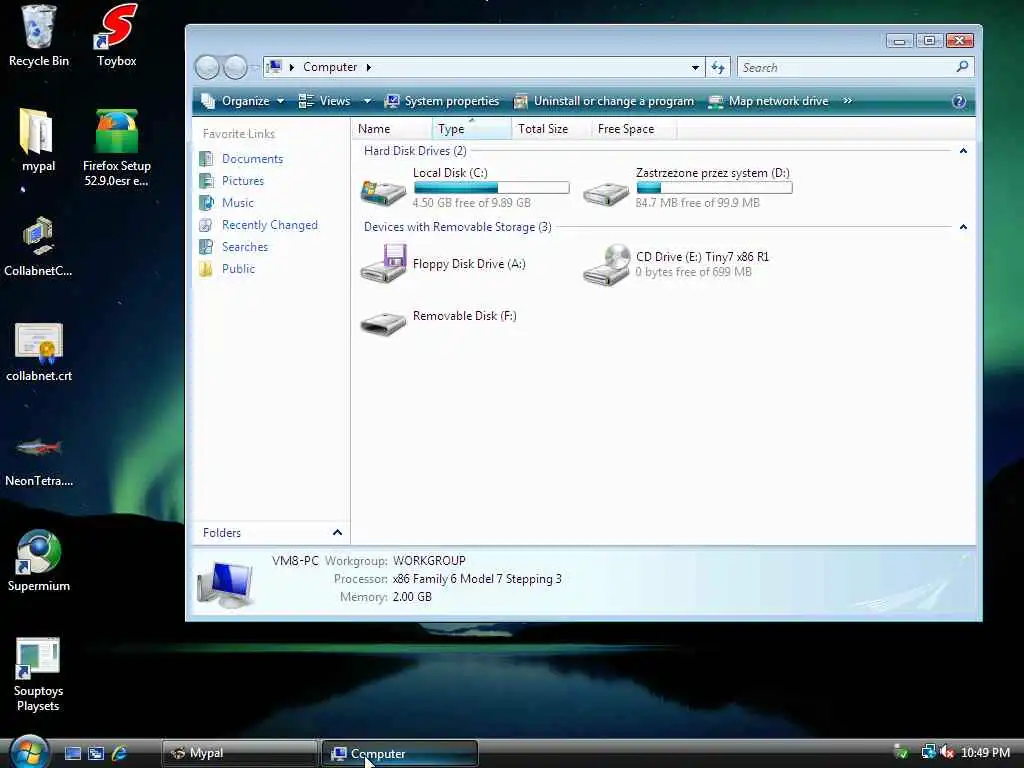Screen dimensions: 1024x768
Task: Click the Back navigation button
Action: click(207, 67)
